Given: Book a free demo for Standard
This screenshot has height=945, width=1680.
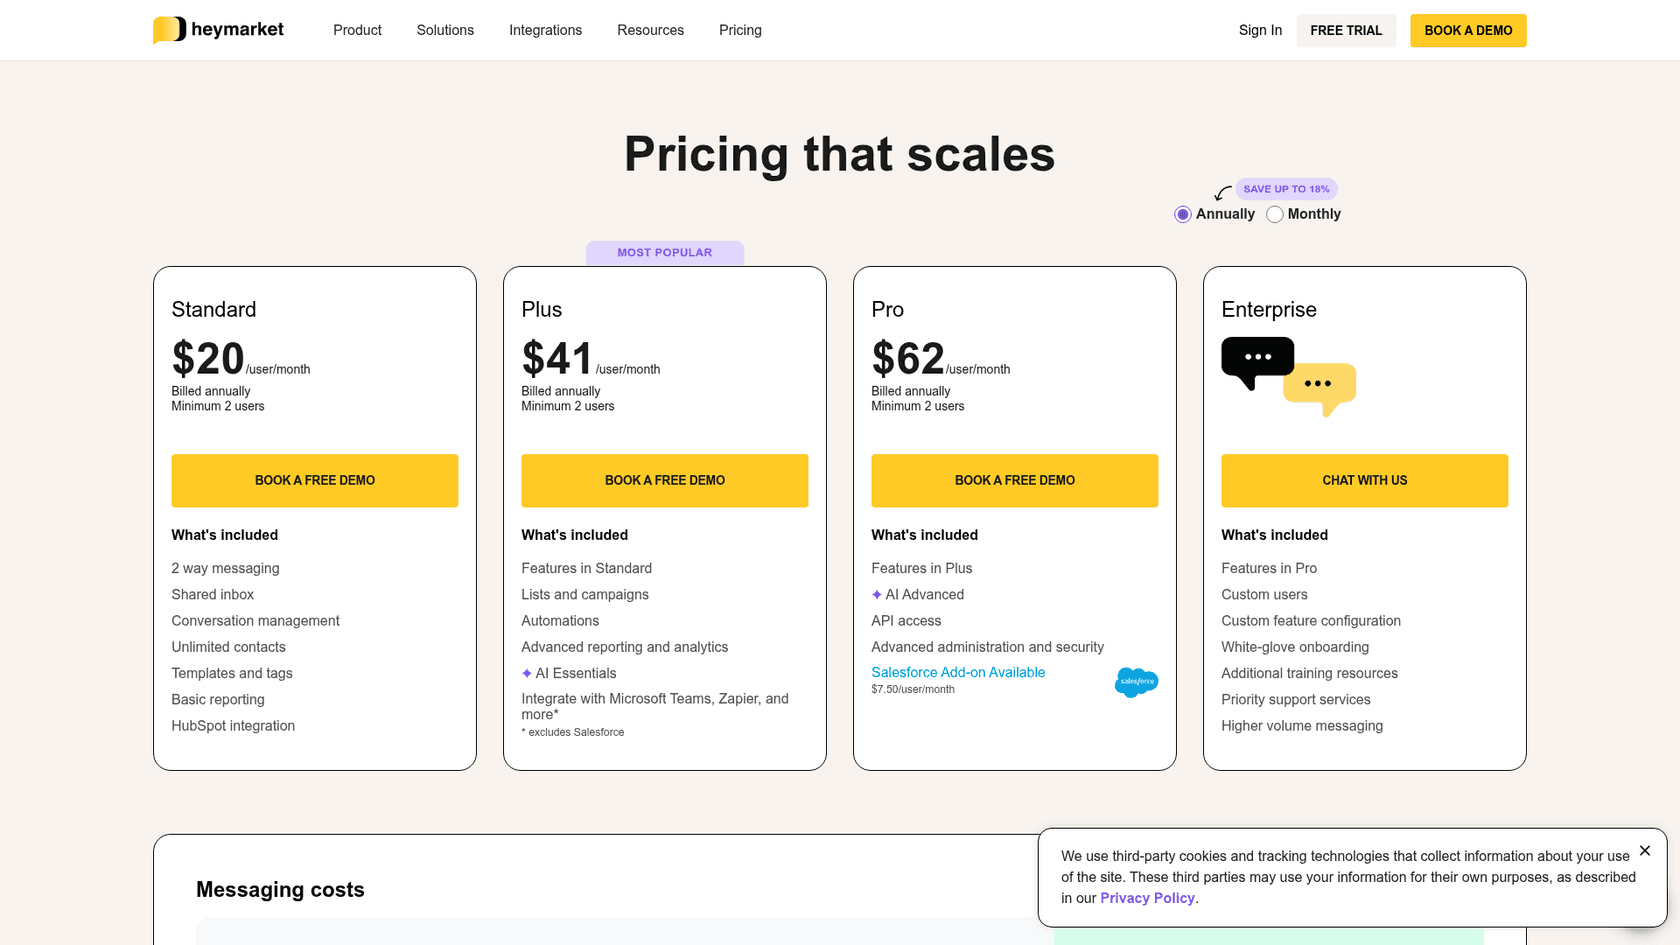Looking at the screenshot, I should tap(315, 481).
